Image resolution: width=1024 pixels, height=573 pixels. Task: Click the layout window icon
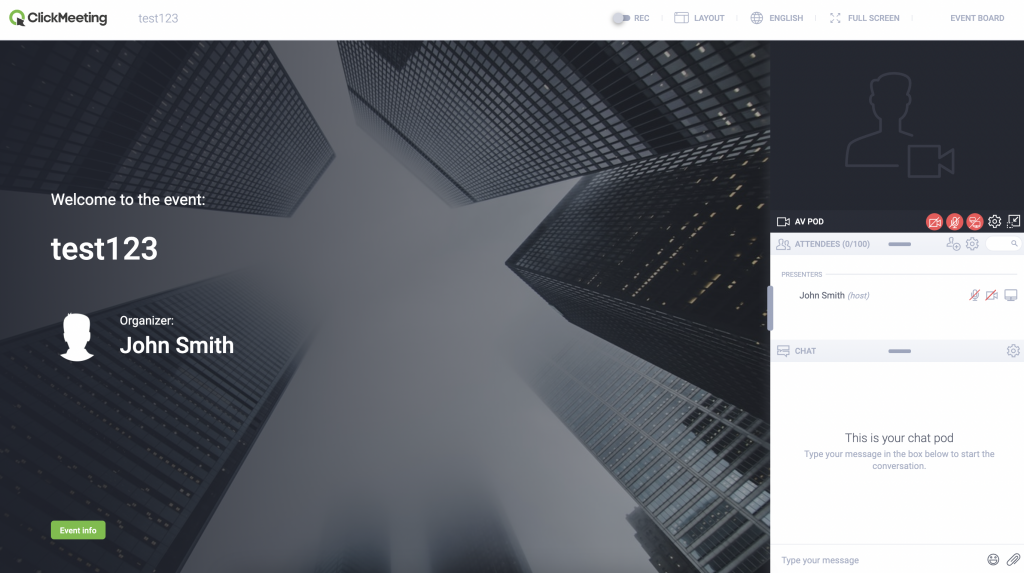681,18
